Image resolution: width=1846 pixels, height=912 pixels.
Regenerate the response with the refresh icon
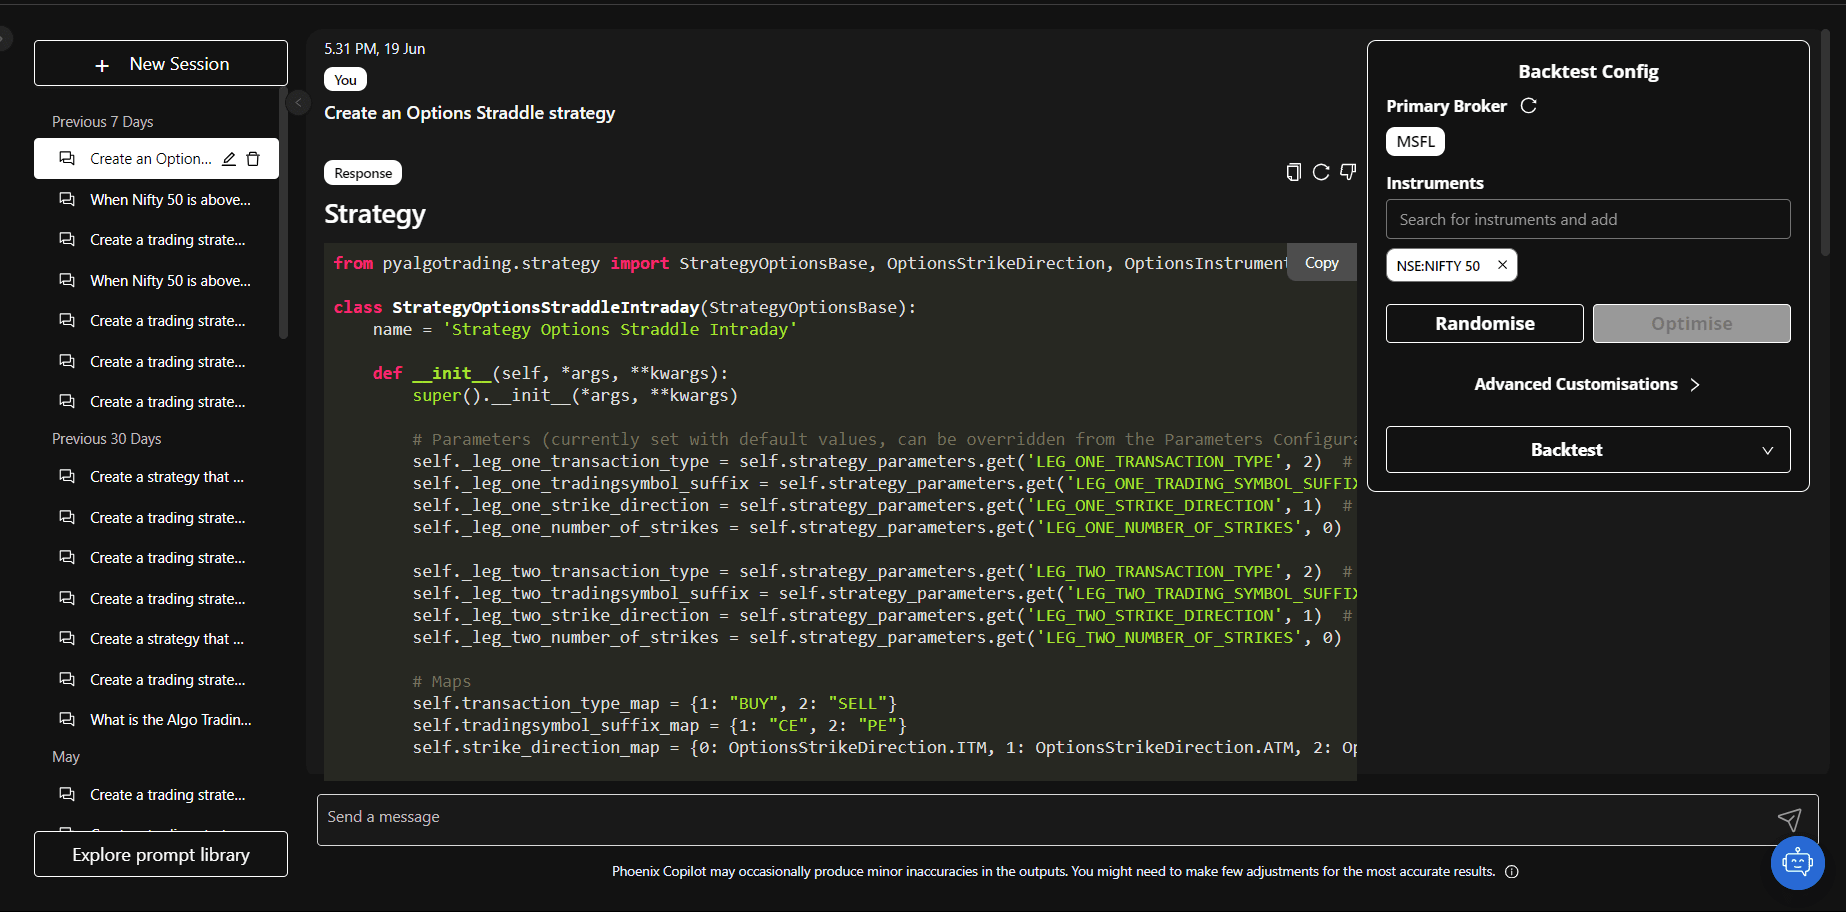pos(1321,172)
